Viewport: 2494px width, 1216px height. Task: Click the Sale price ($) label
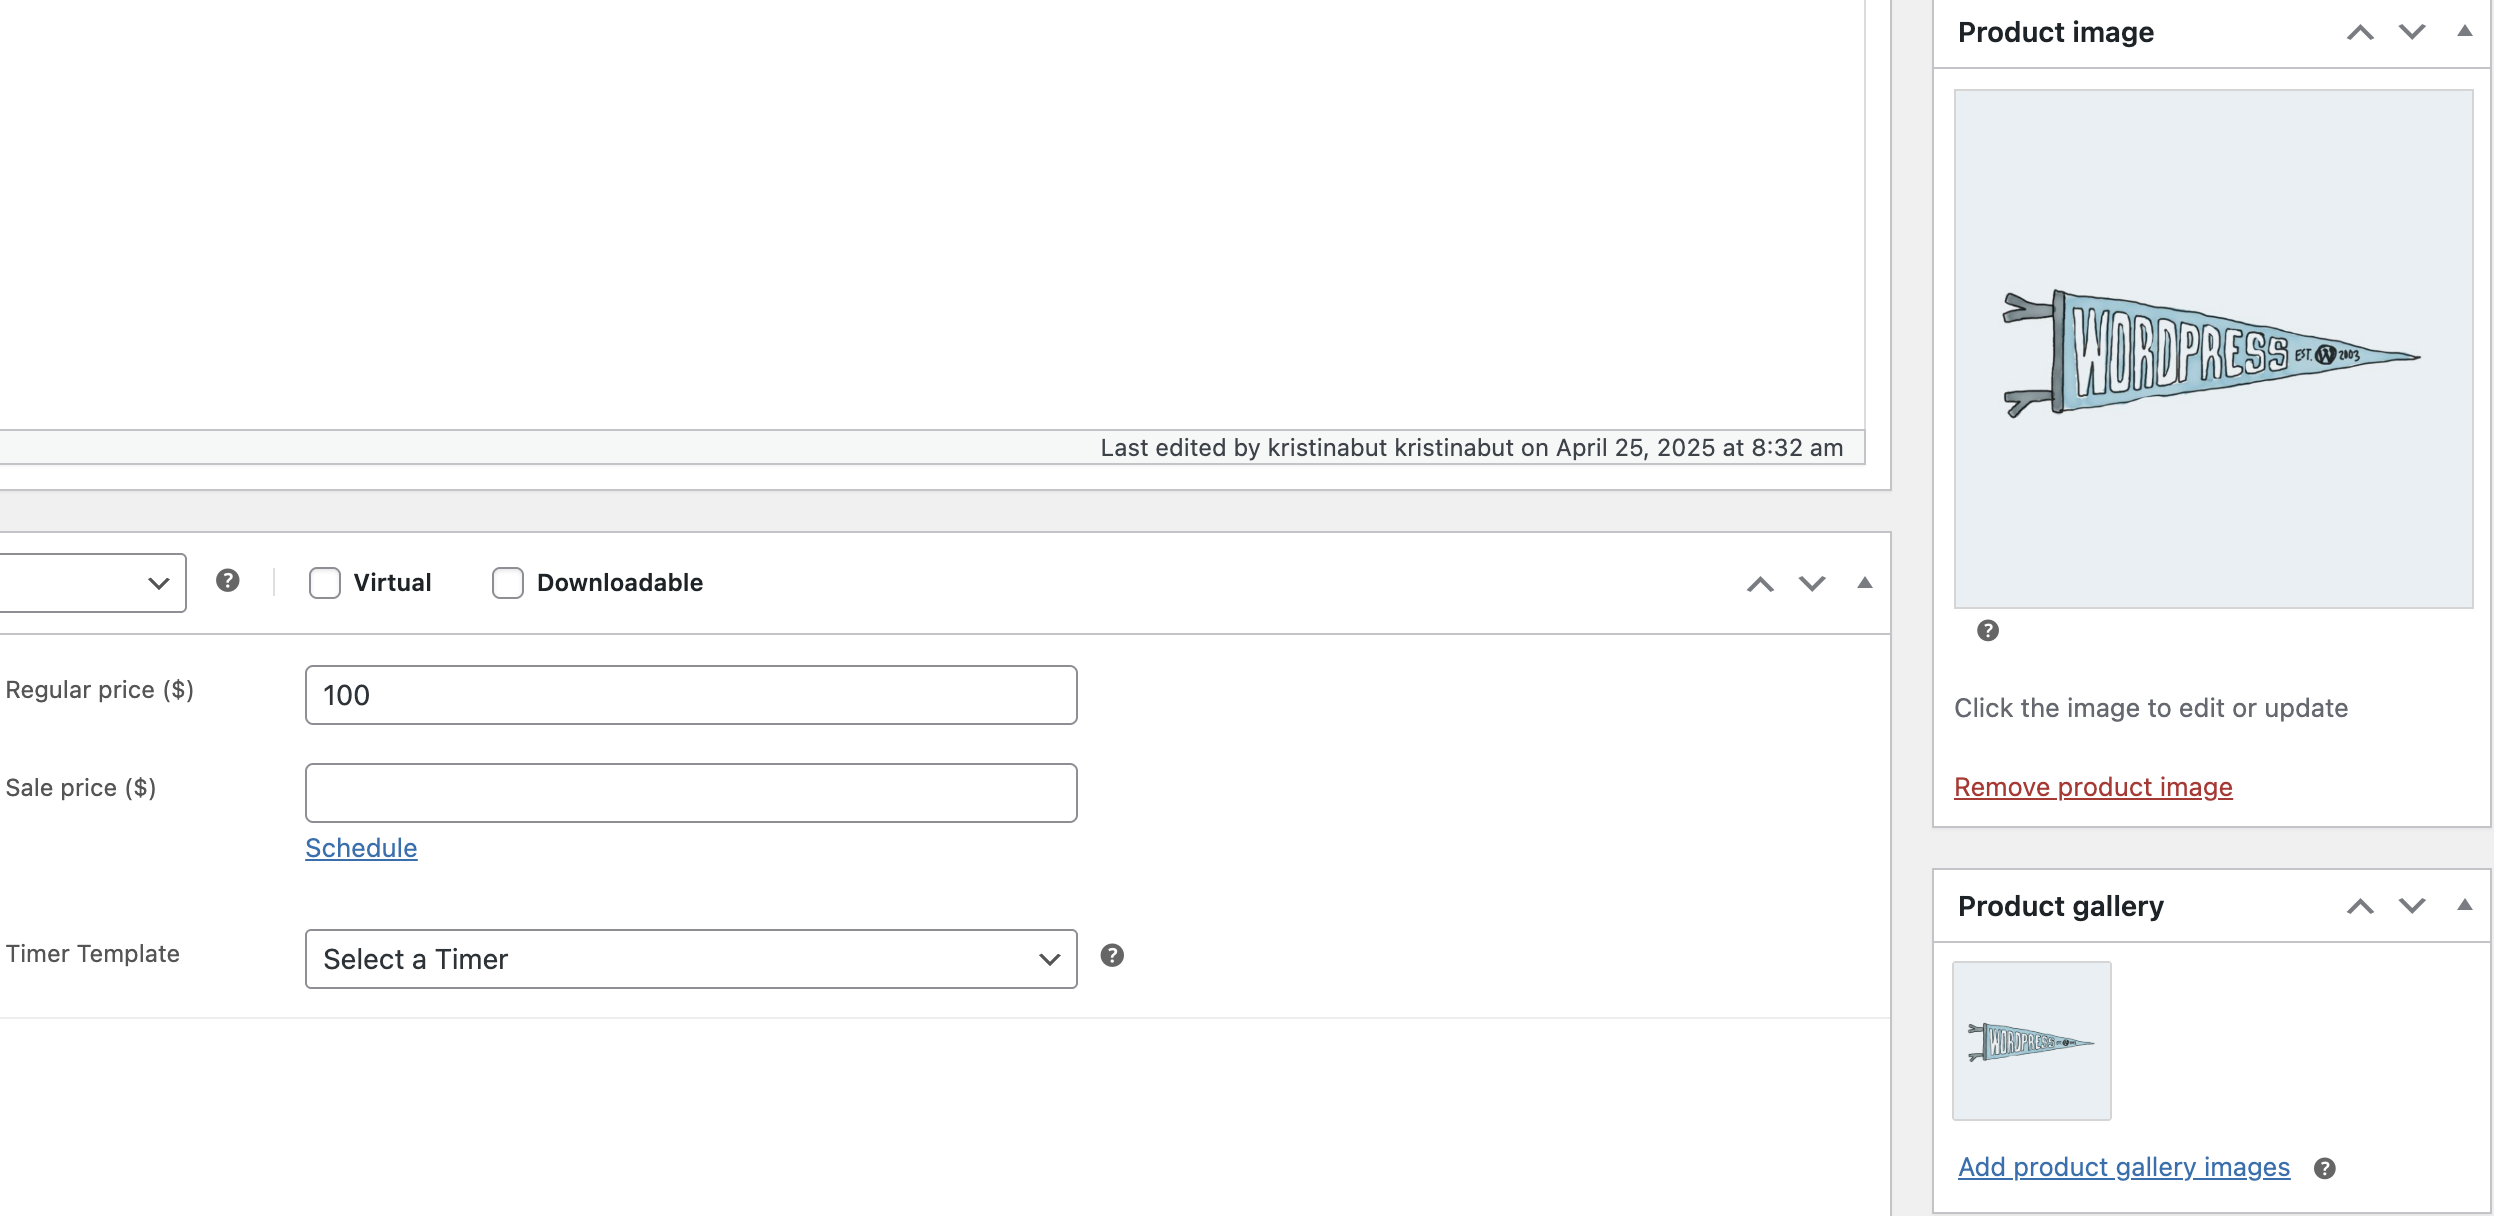click(81, 788)
